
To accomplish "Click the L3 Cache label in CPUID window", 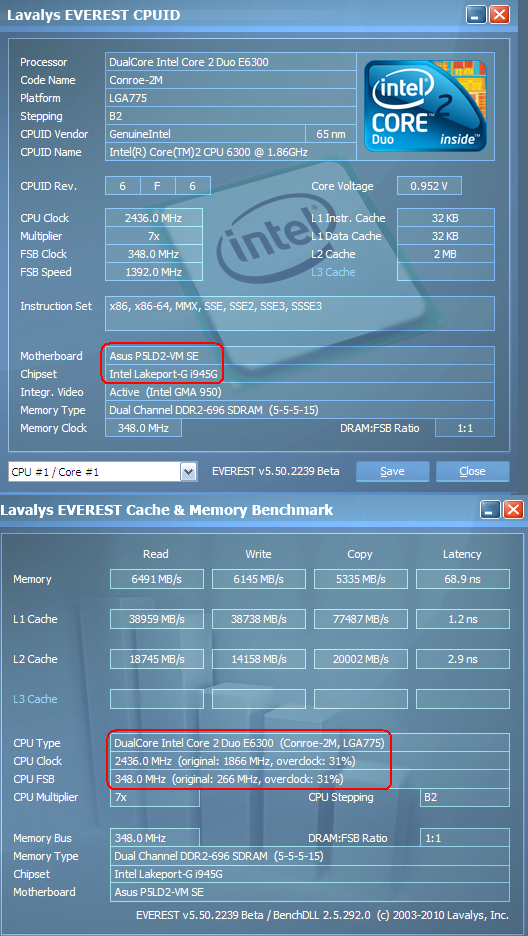I will [x=333, y=272].
